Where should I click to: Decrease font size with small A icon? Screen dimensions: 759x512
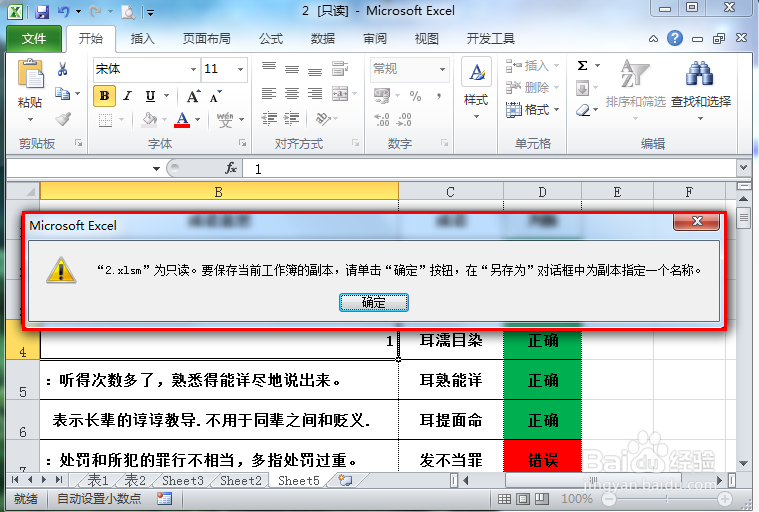pos(215,96)
